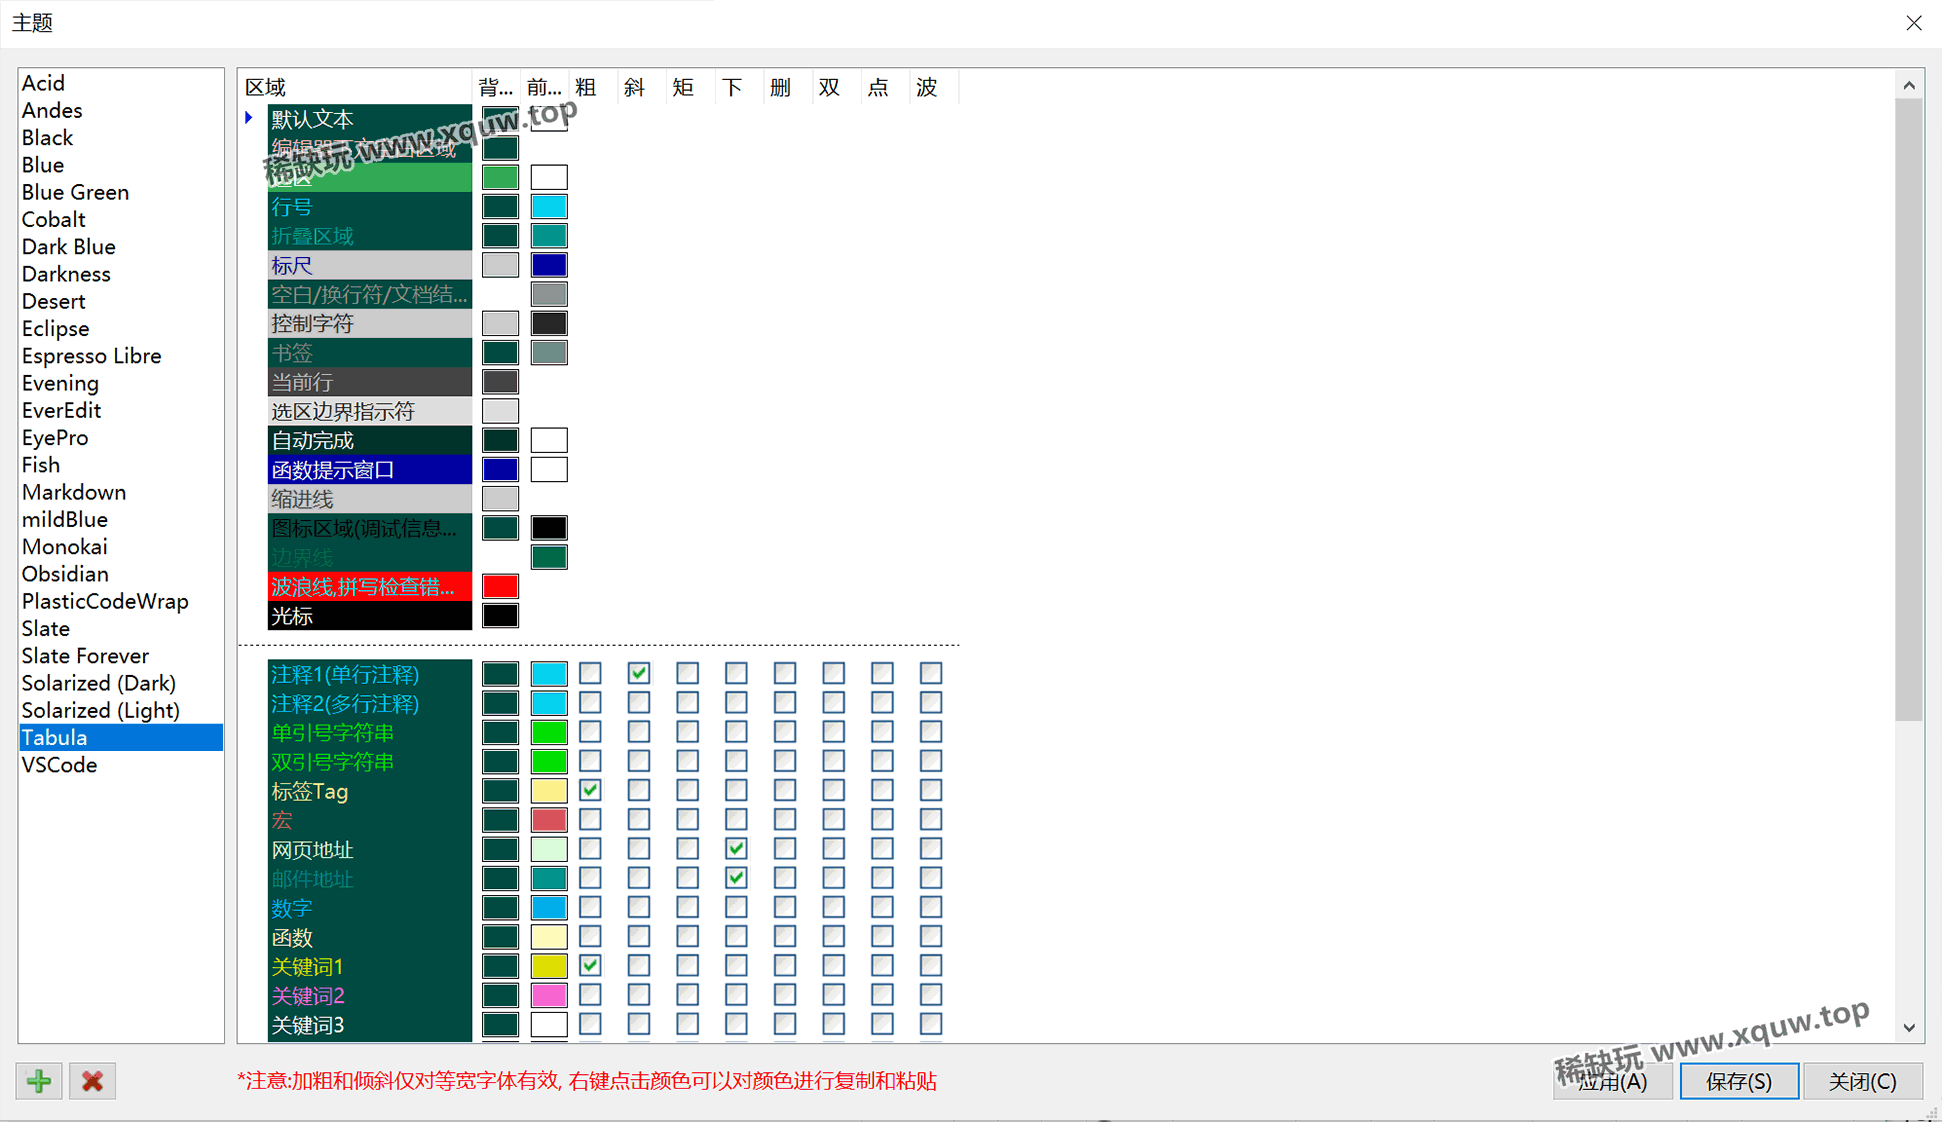Open blue foreground swatch for 标尺
Screen dimensions: 1942x1122
click(549, 265)
